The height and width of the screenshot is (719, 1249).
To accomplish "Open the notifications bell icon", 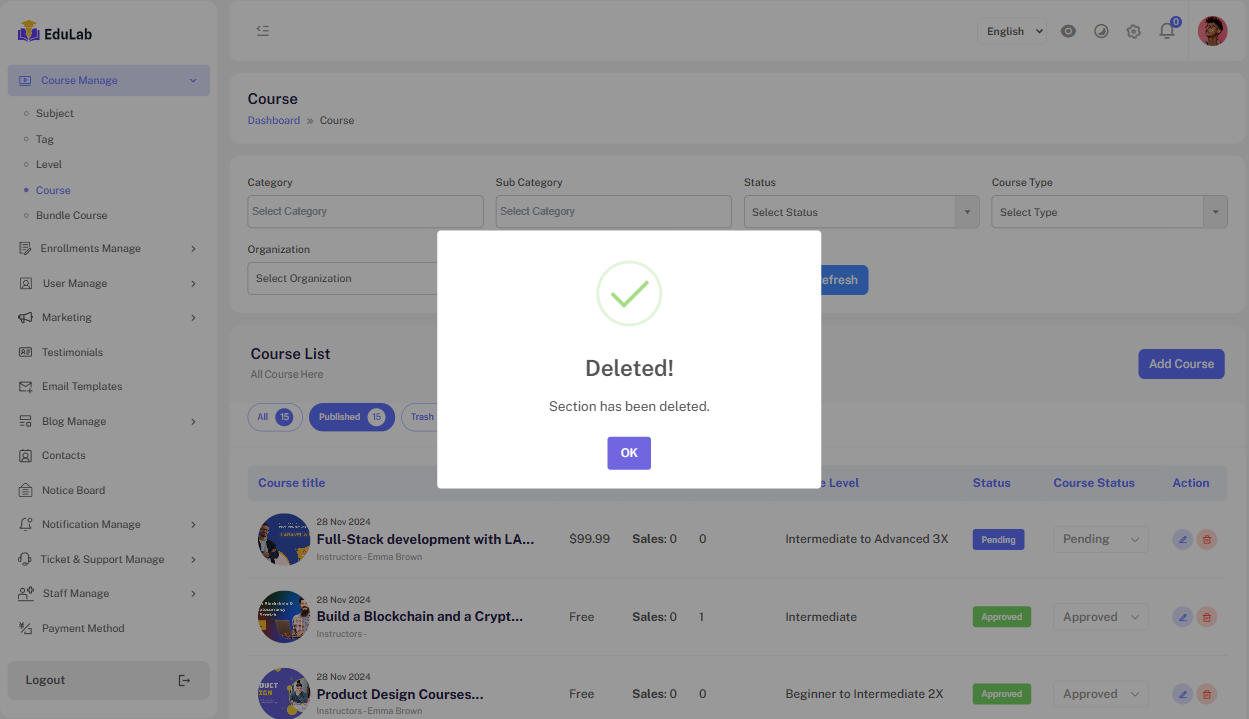I will click(x=1166, y=31).
